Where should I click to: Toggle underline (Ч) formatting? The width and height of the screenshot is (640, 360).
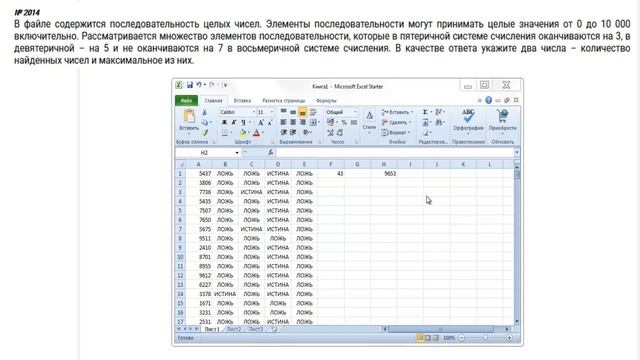[243, 122]
